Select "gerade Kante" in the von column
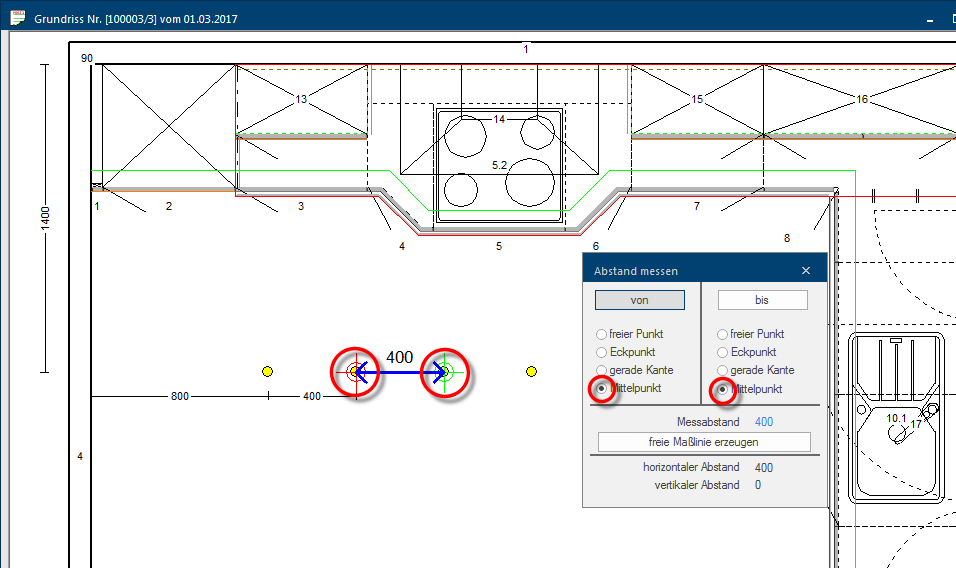This screenshot has width=956, height=568. [x=601, y=370]
